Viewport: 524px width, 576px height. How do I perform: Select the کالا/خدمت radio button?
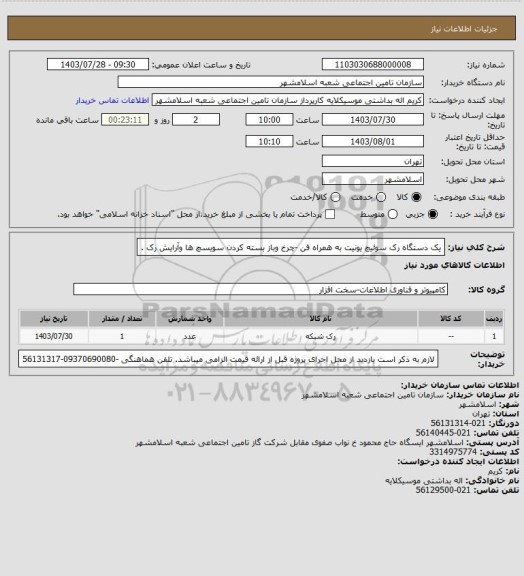[x=335, y=197]
